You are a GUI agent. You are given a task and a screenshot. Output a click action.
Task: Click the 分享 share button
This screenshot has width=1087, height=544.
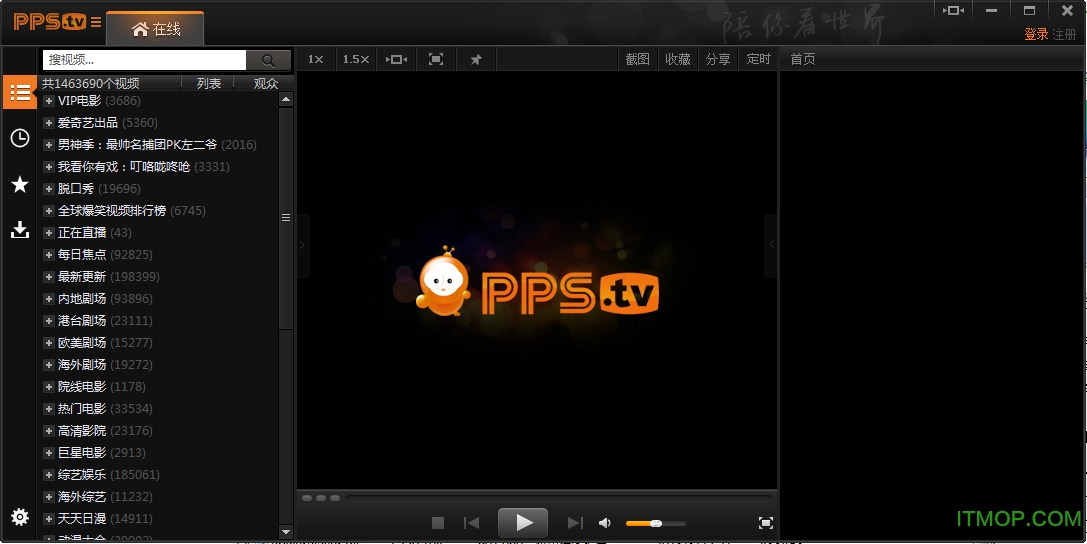coord(718,60)
